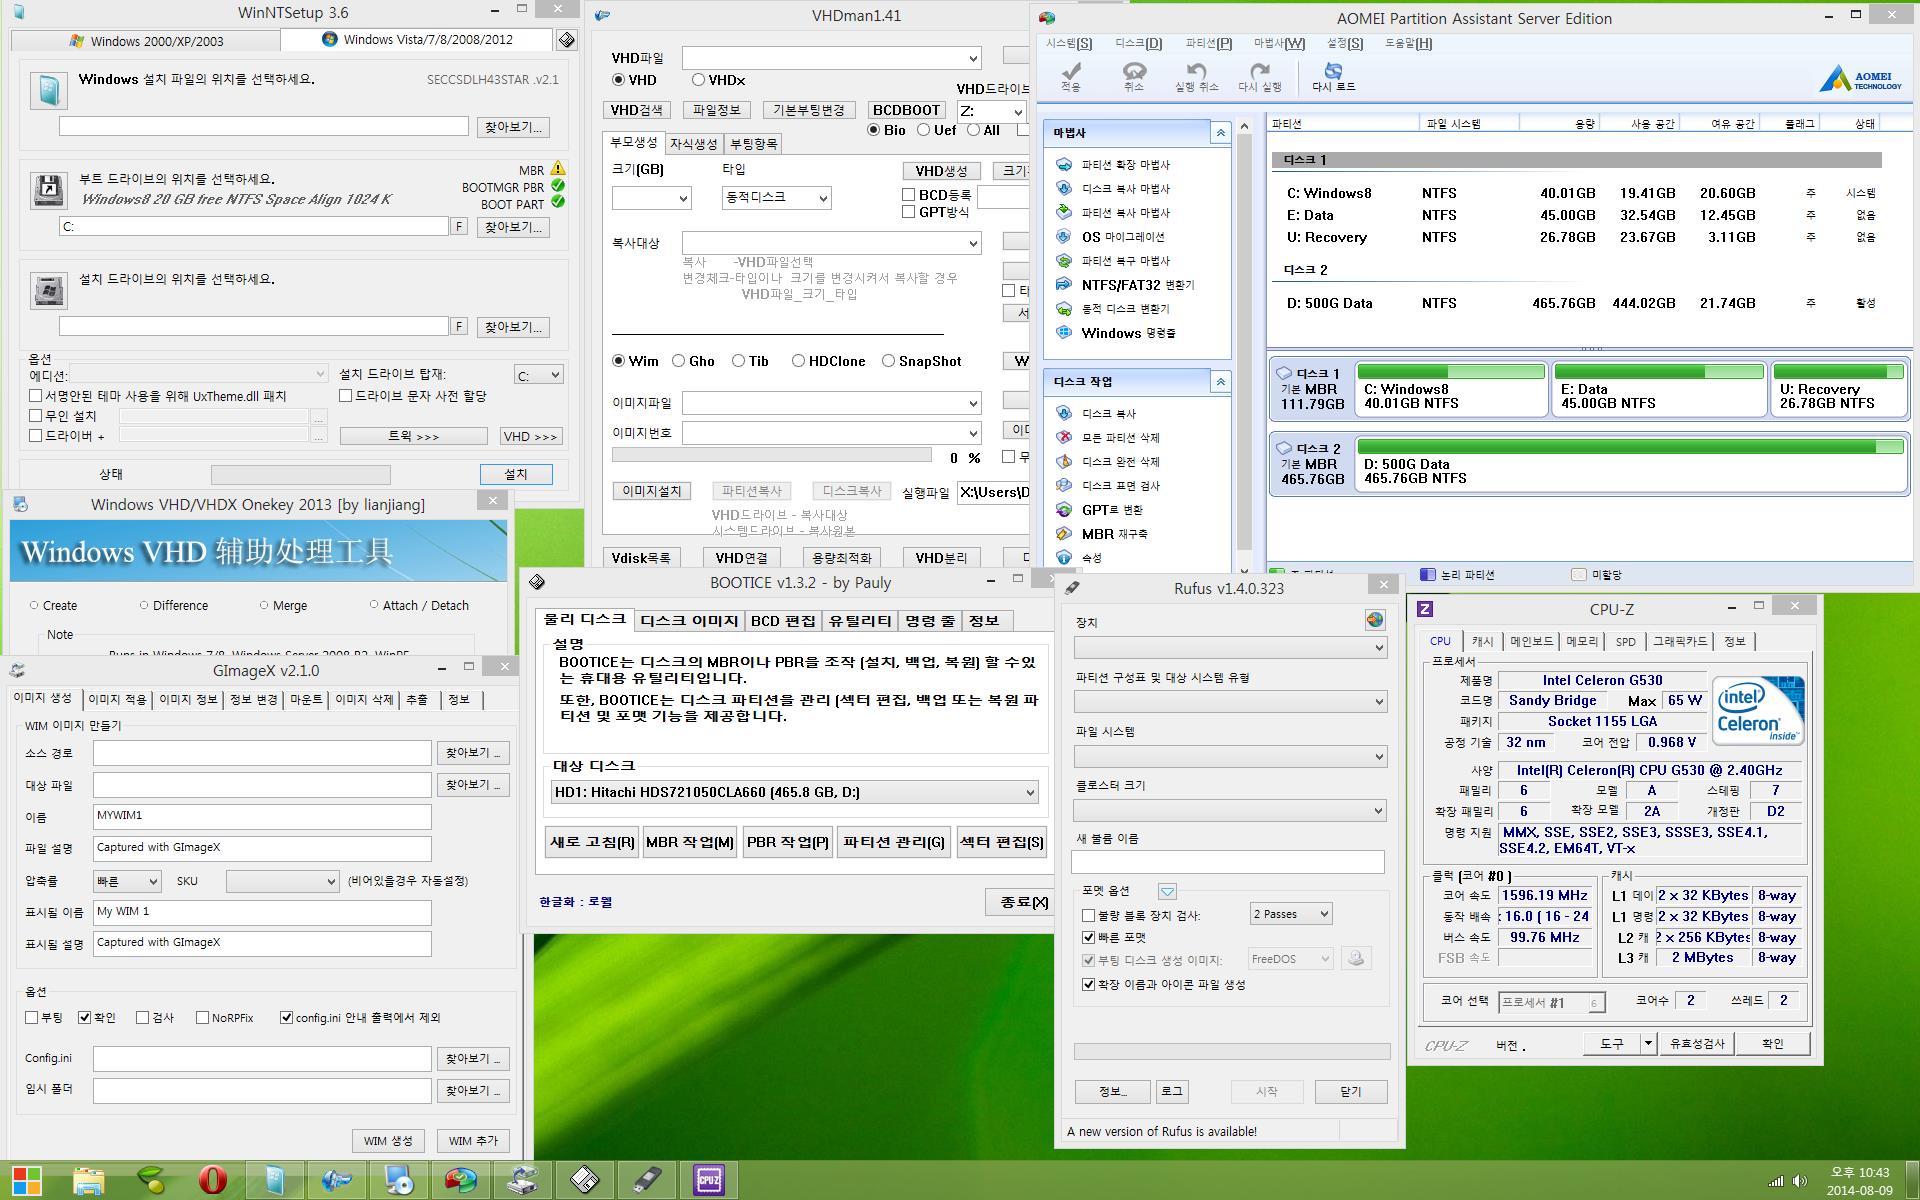Image resolution: width=1920 pixels, height=1200 pixels.
Task: Click the Redo (다시 실행) arrow in AOMEI
Action: [x=1260, y=70]
